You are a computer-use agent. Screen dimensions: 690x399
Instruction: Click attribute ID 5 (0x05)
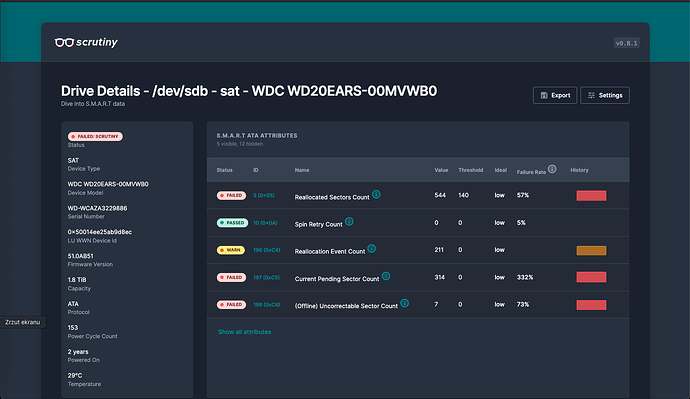coord(264,195)
